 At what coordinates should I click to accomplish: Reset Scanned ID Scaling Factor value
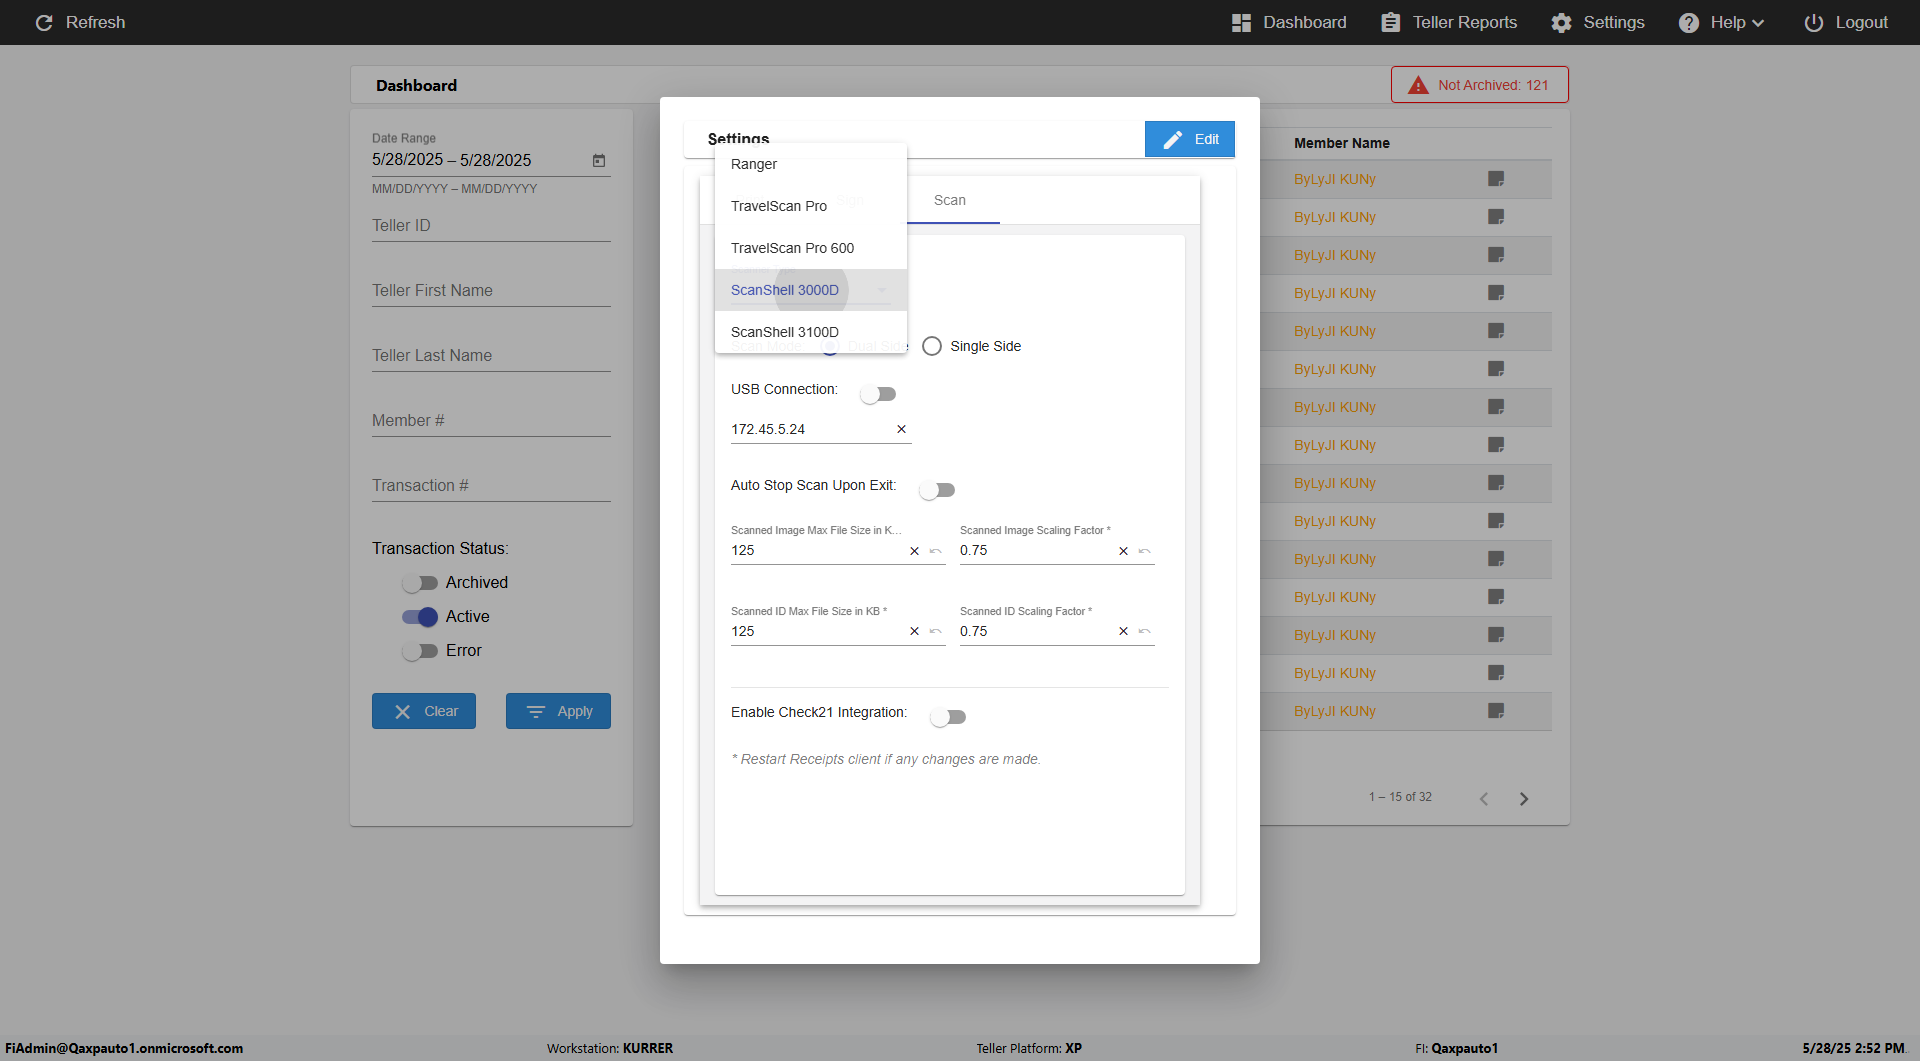tap(1145, 632)
